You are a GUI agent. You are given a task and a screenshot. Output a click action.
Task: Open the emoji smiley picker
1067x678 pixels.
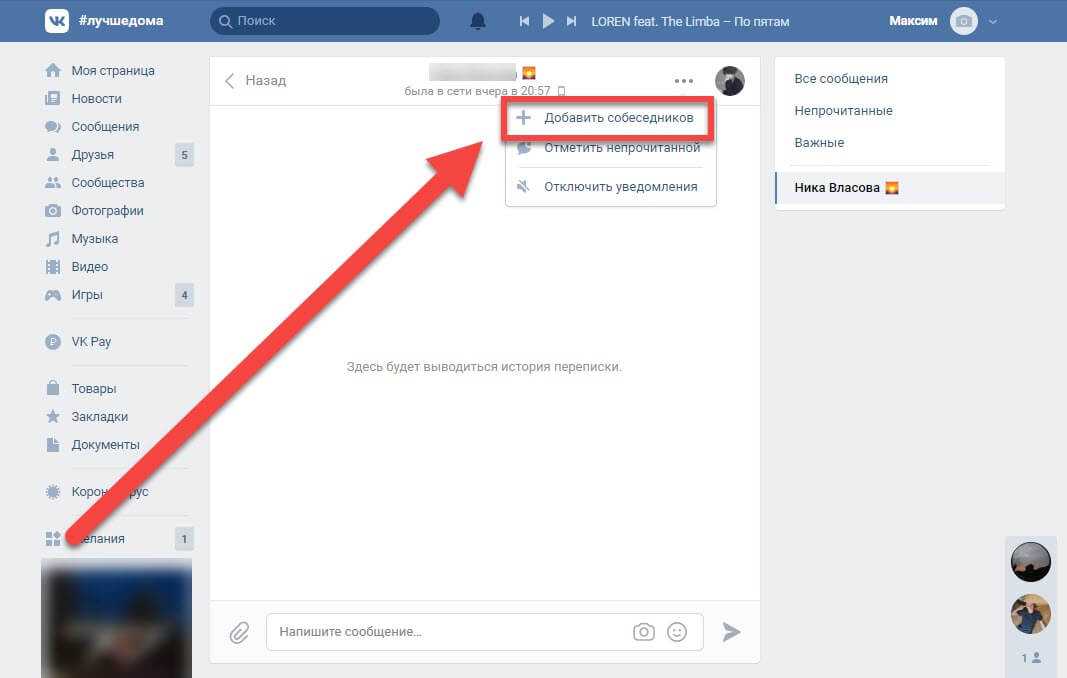click(x=677, y=632)
